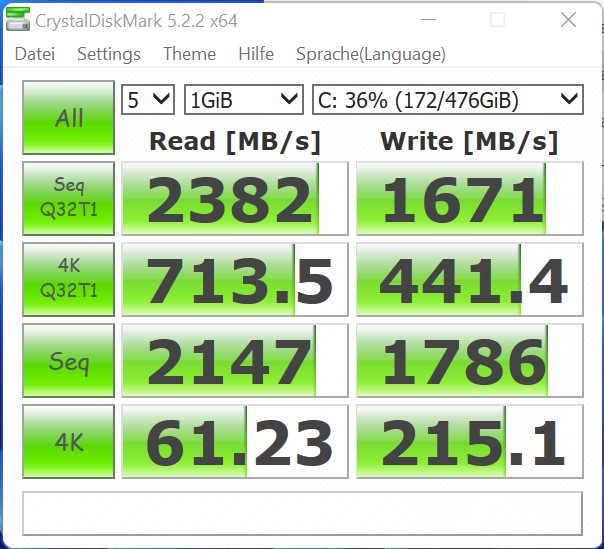Start the Seq Q32T1 benchmark

[x=69, y=198]
